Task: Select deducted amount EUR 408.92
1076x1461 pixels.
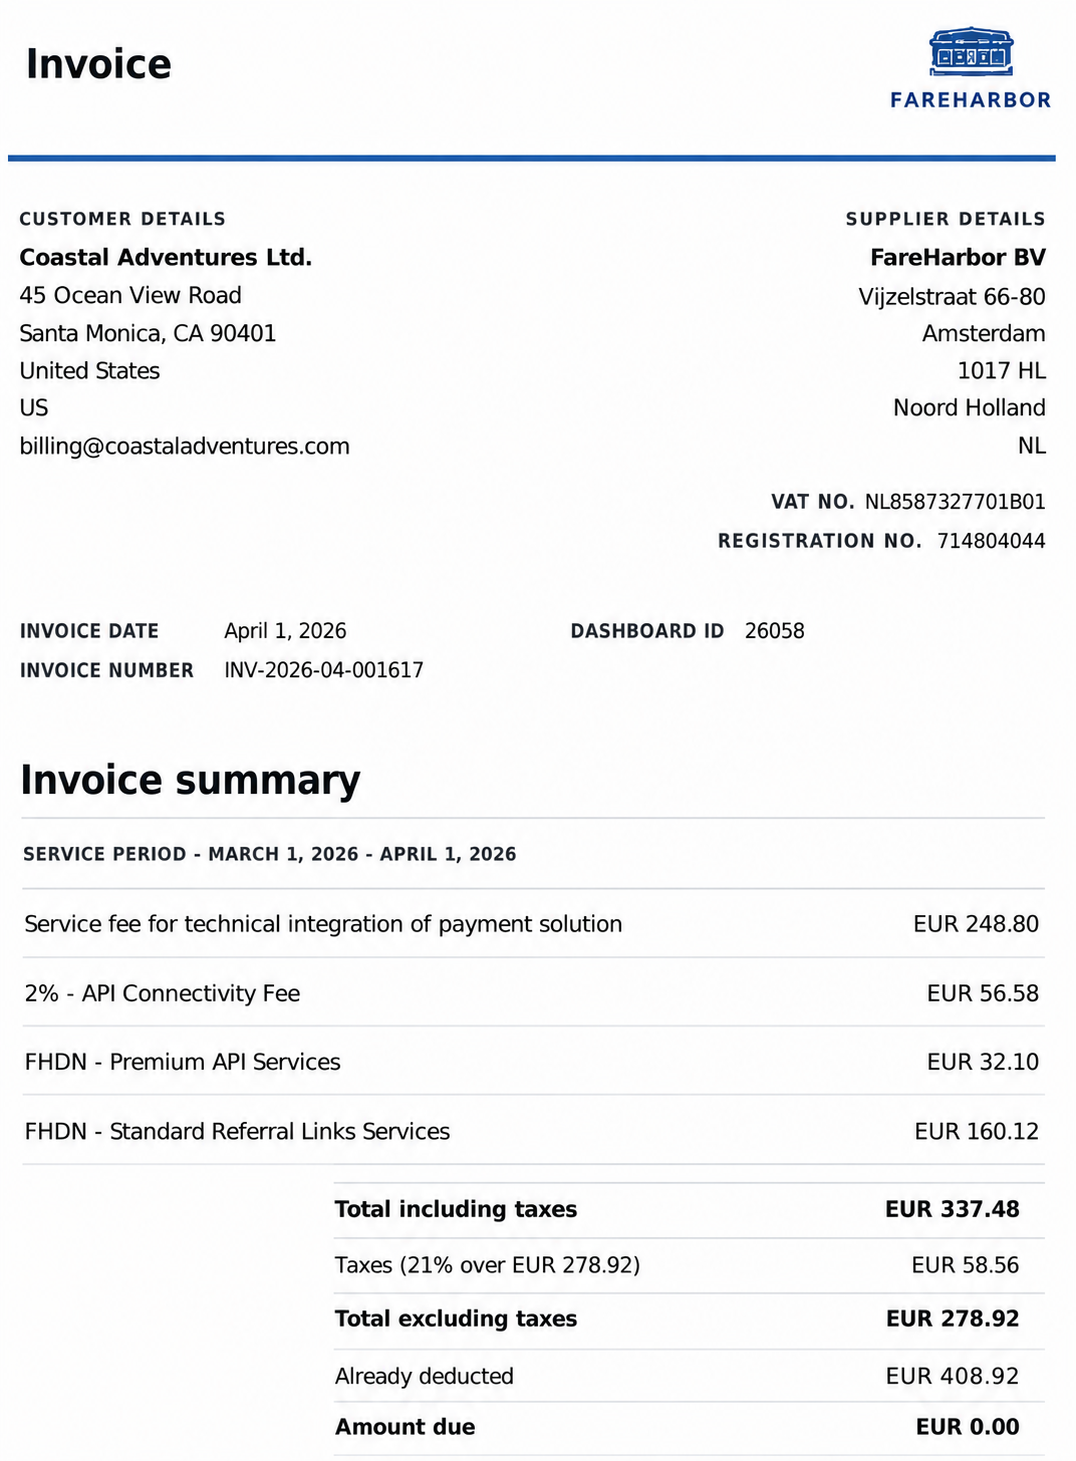Action: click(952, 1376)
